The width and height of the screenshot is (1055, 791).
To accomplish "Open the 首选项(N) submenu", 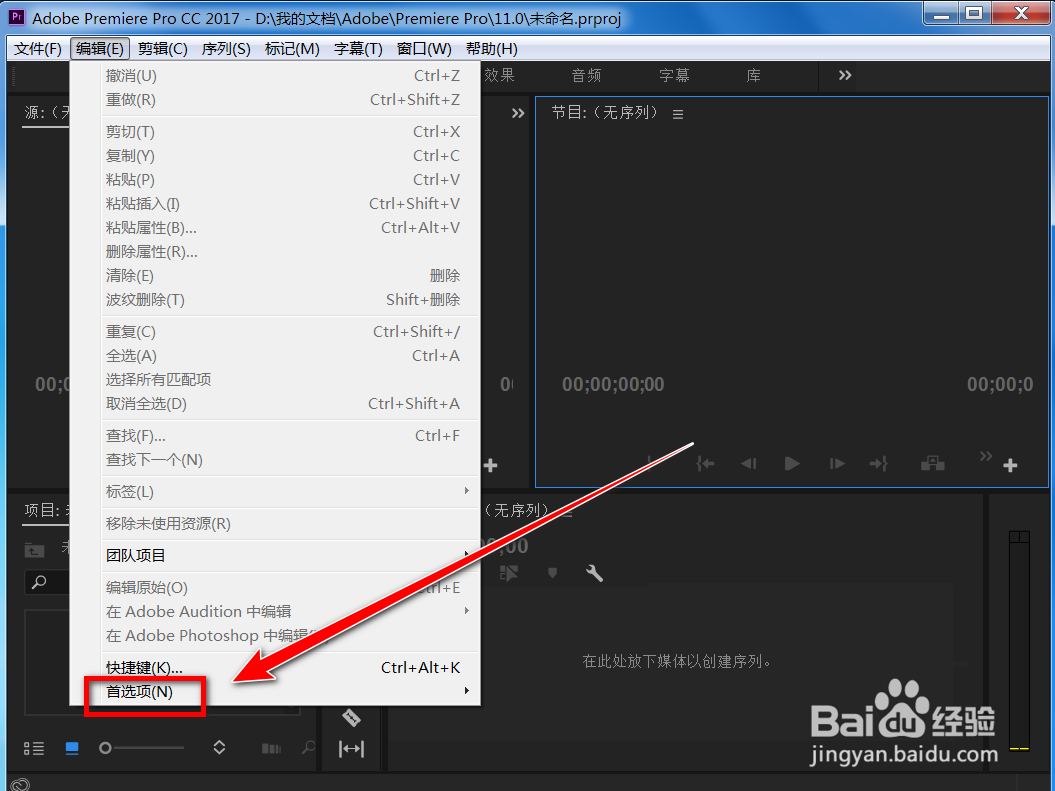I will 289,691.
